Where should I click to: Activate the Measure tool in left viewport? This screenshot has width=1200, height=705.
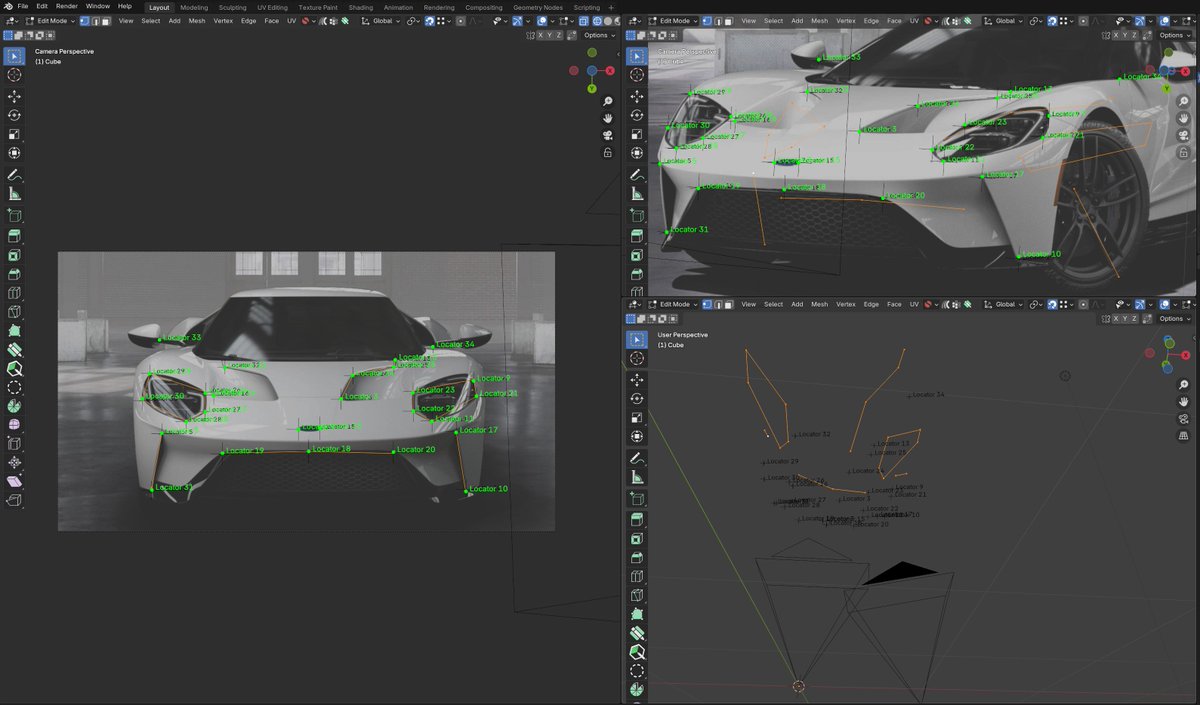(x=14, y=194)
